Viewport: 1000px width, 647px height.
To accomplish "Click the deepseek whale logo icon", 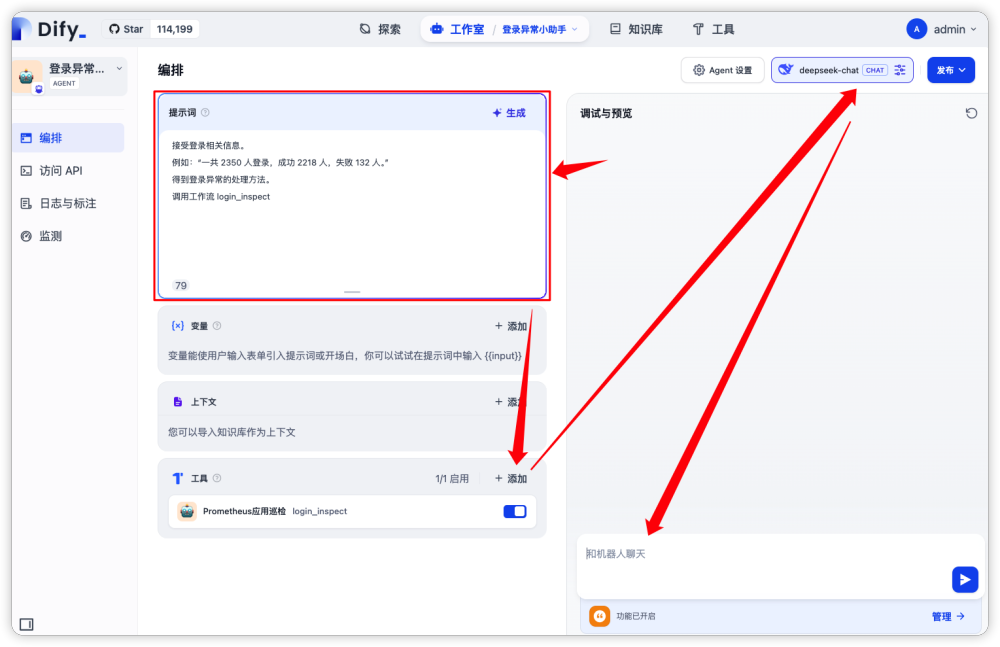I will click(786, 70).
